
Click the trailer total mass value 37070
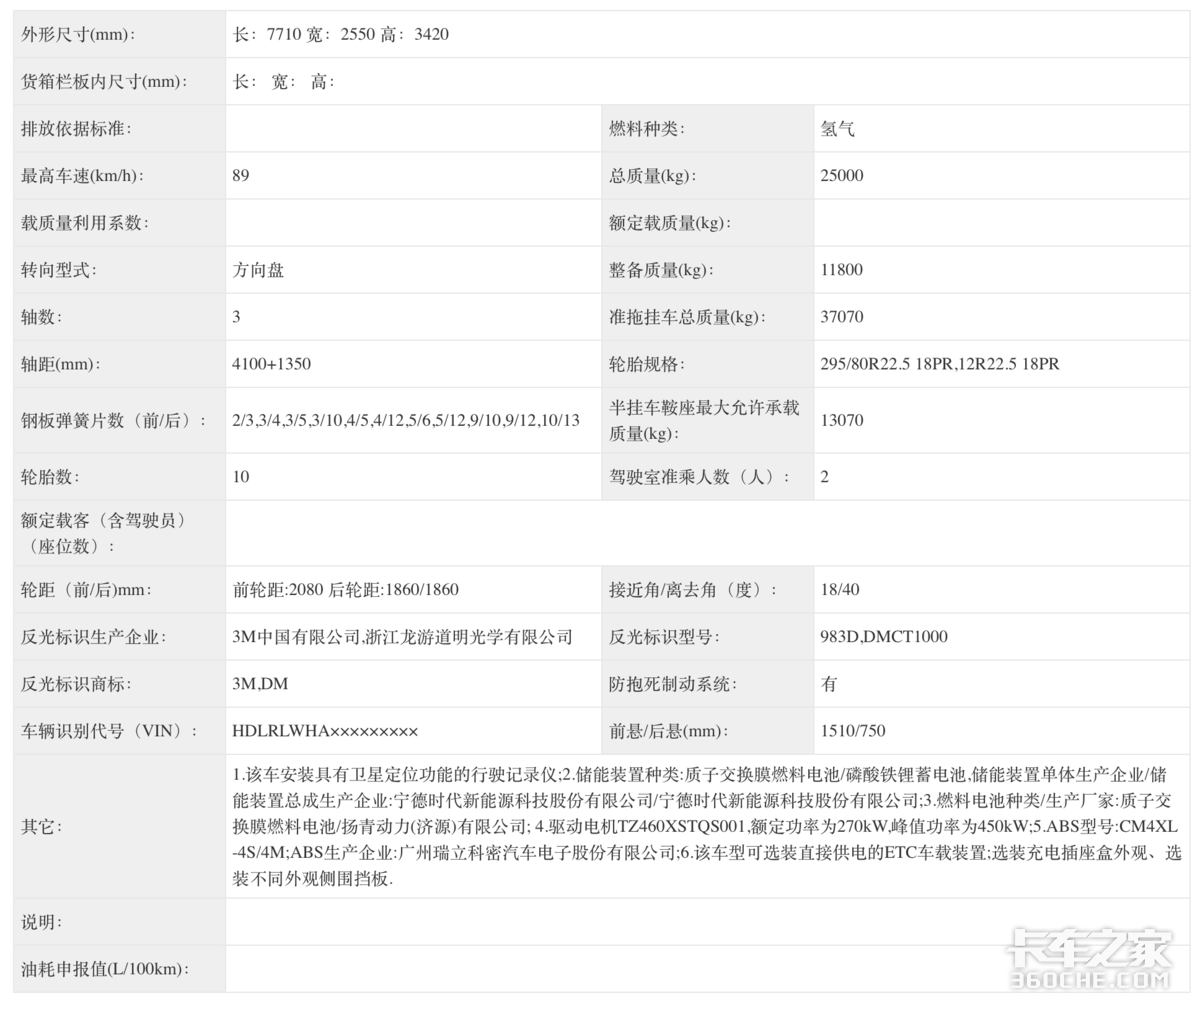pyautogui.click(x=841, y=317)
